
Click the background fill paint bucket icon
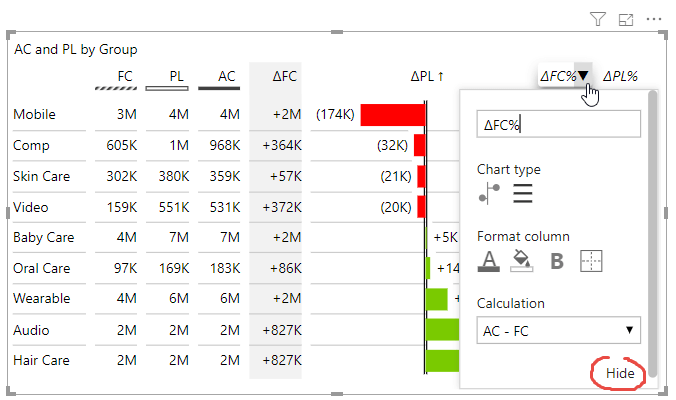coord(521,261)
